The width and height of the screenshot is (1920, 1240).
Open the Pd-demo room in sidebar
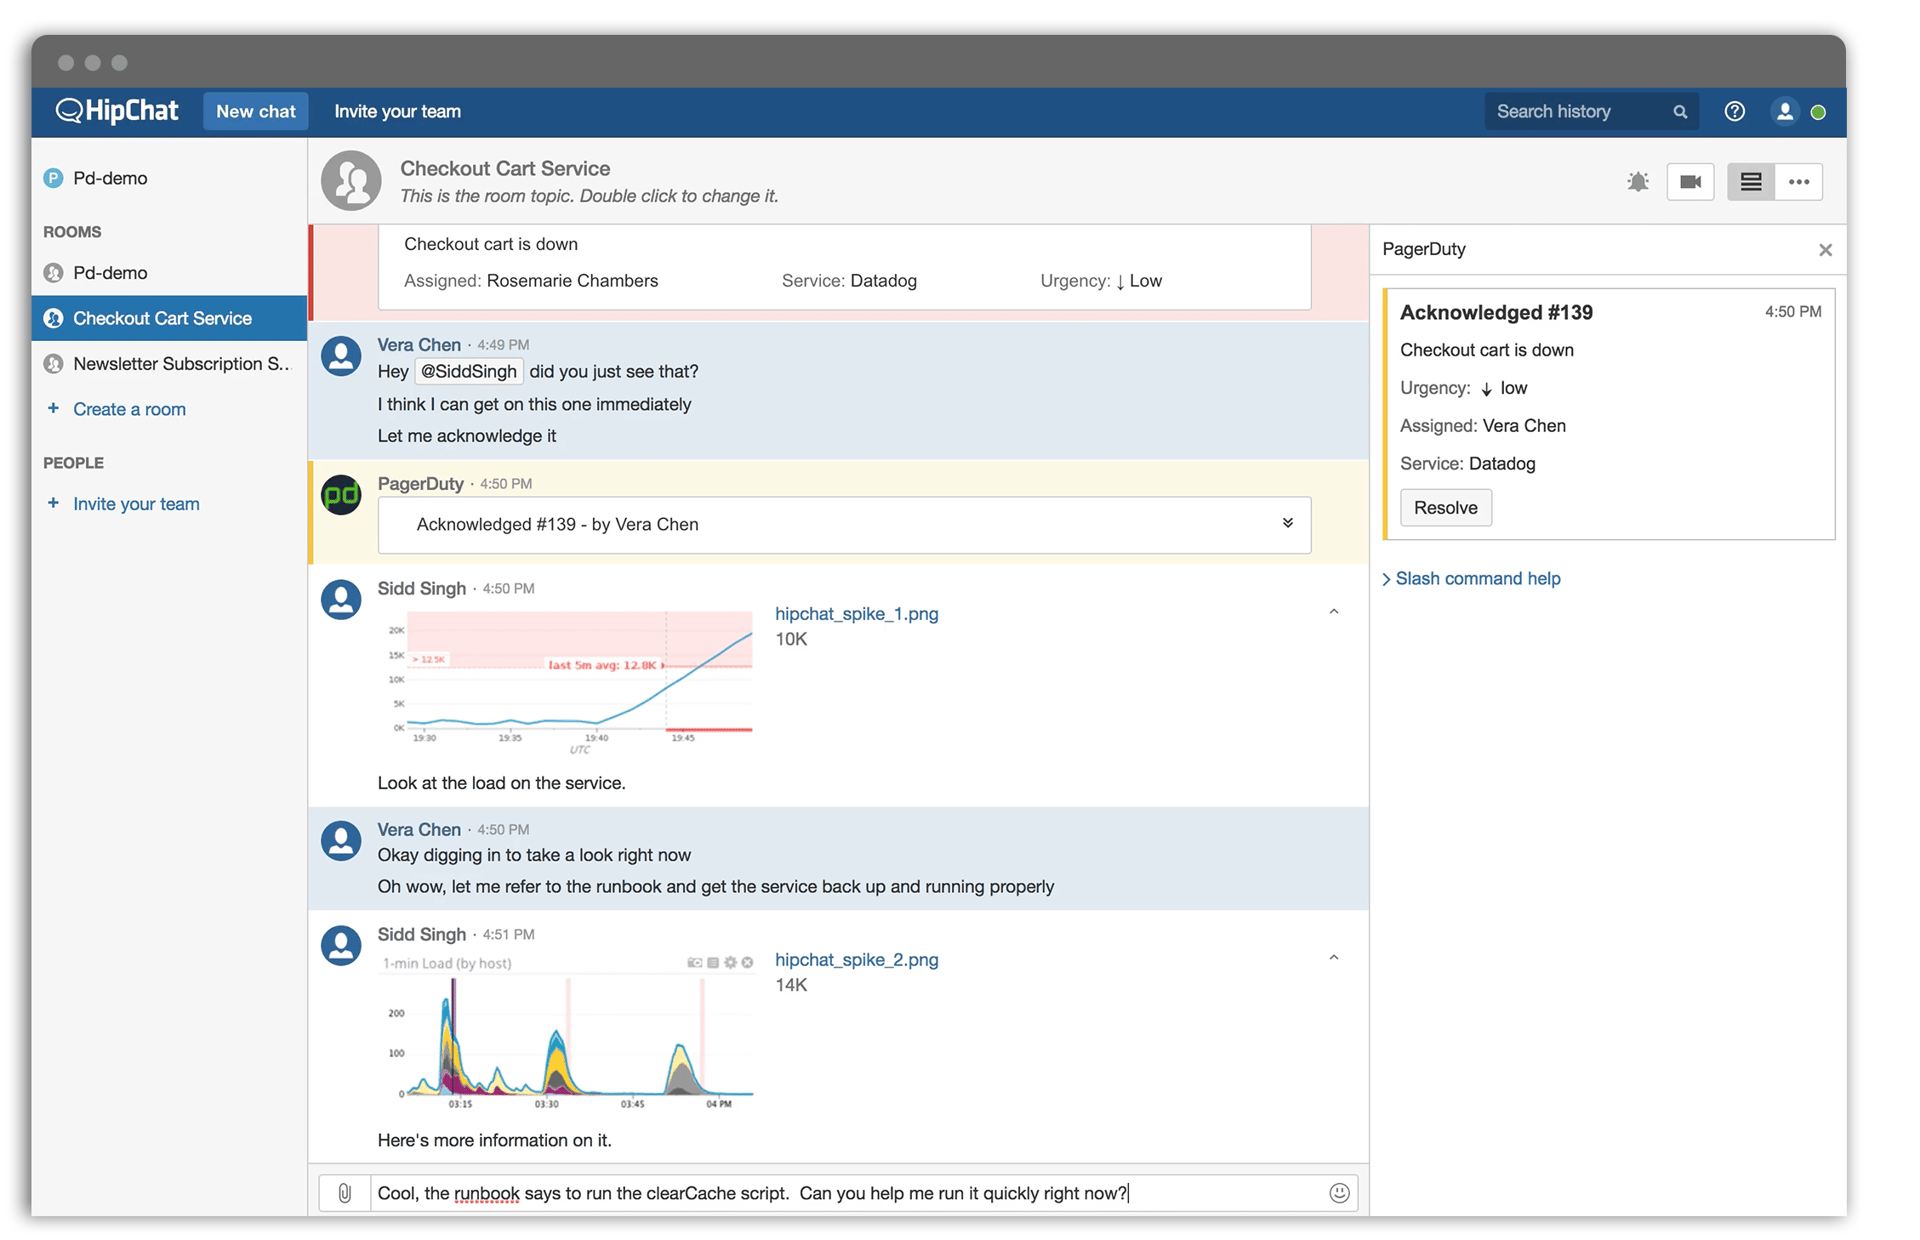[x=110, y=273]
